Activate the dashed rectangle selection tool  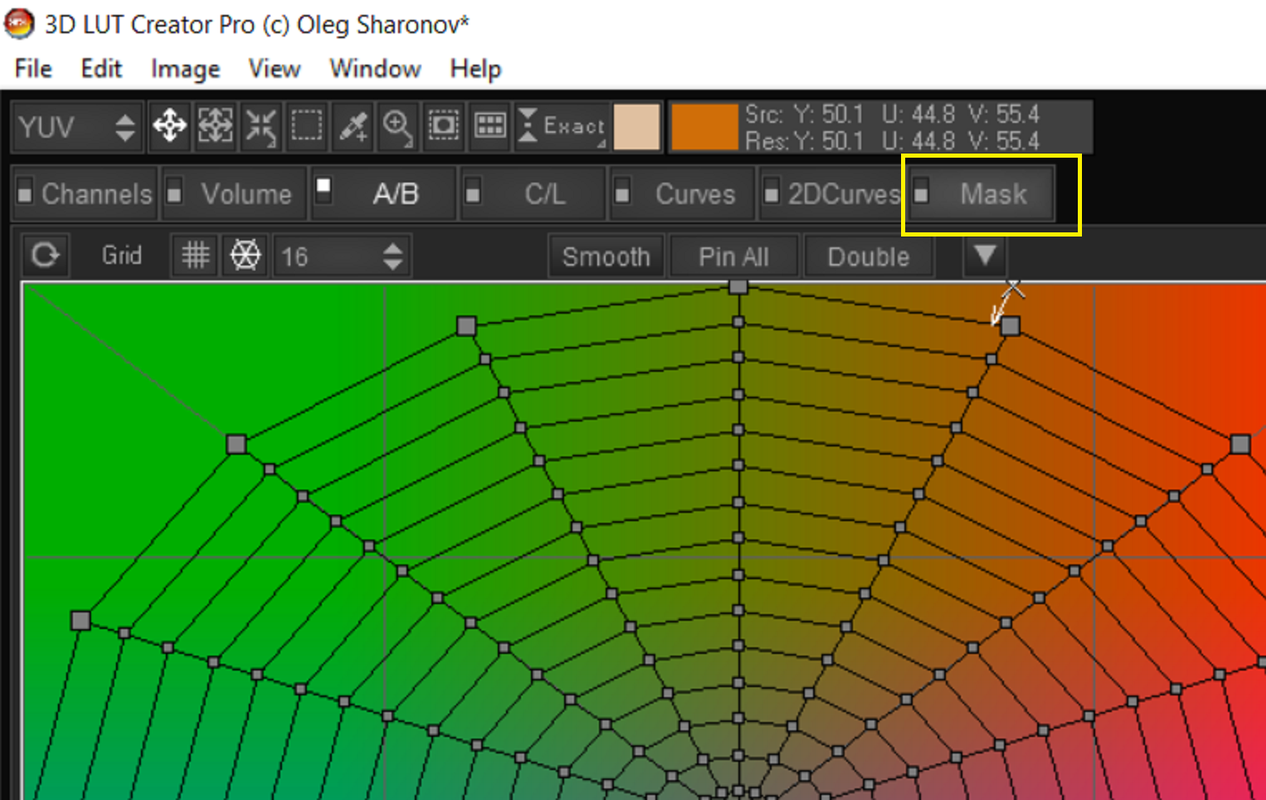[x=307, y=126]
